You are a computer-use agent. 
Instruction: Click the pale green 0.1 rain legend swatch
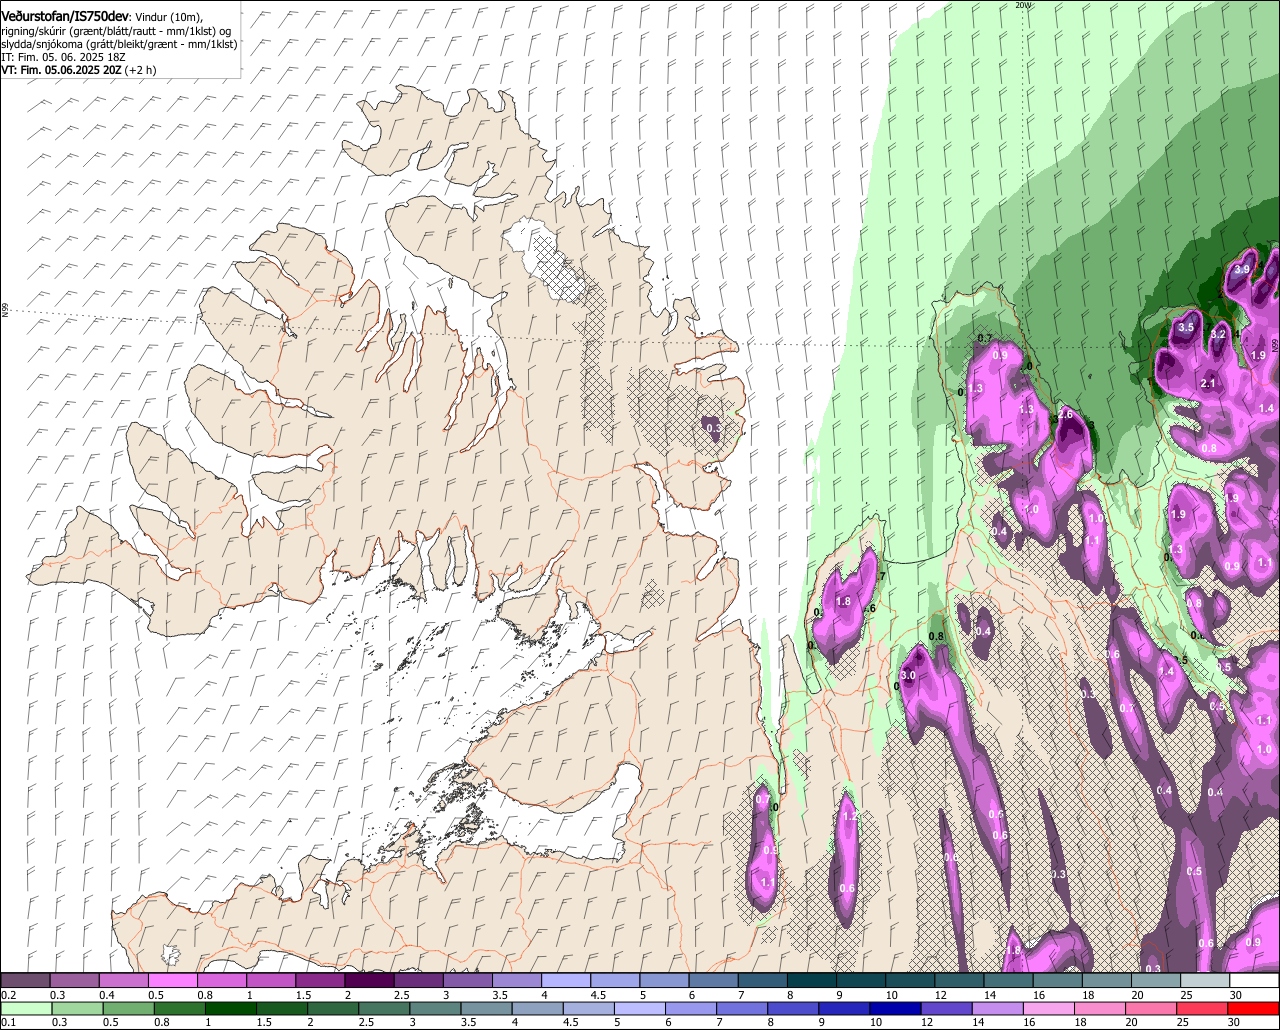point(25,1008)
